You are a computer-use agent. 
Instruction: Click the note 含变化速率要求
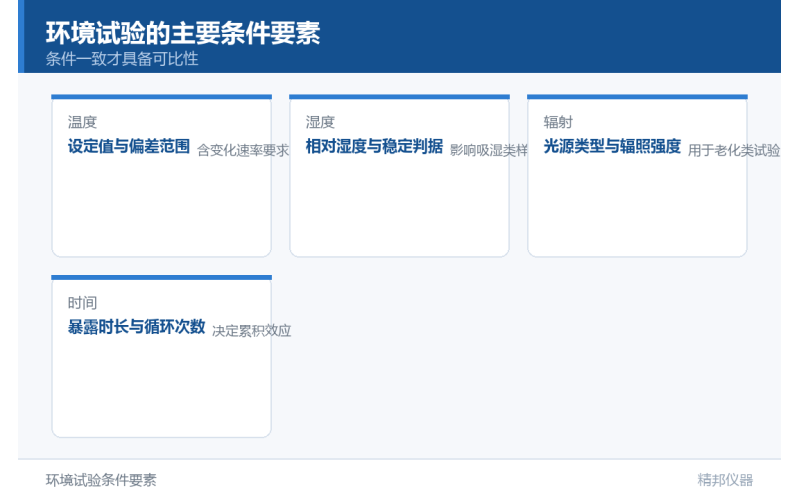(243, 150)
